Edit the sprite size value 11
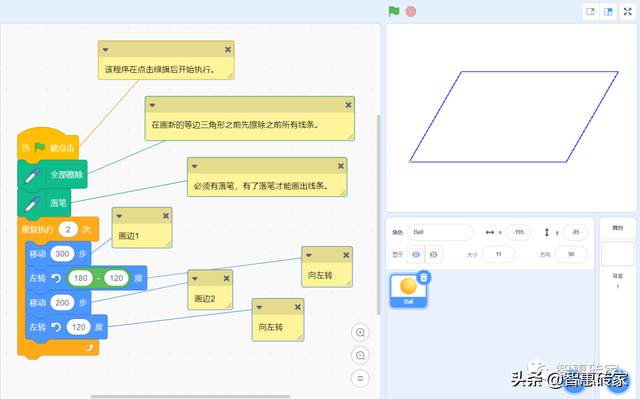Viewport: 640px width, 399px height. tap(498, 254)
